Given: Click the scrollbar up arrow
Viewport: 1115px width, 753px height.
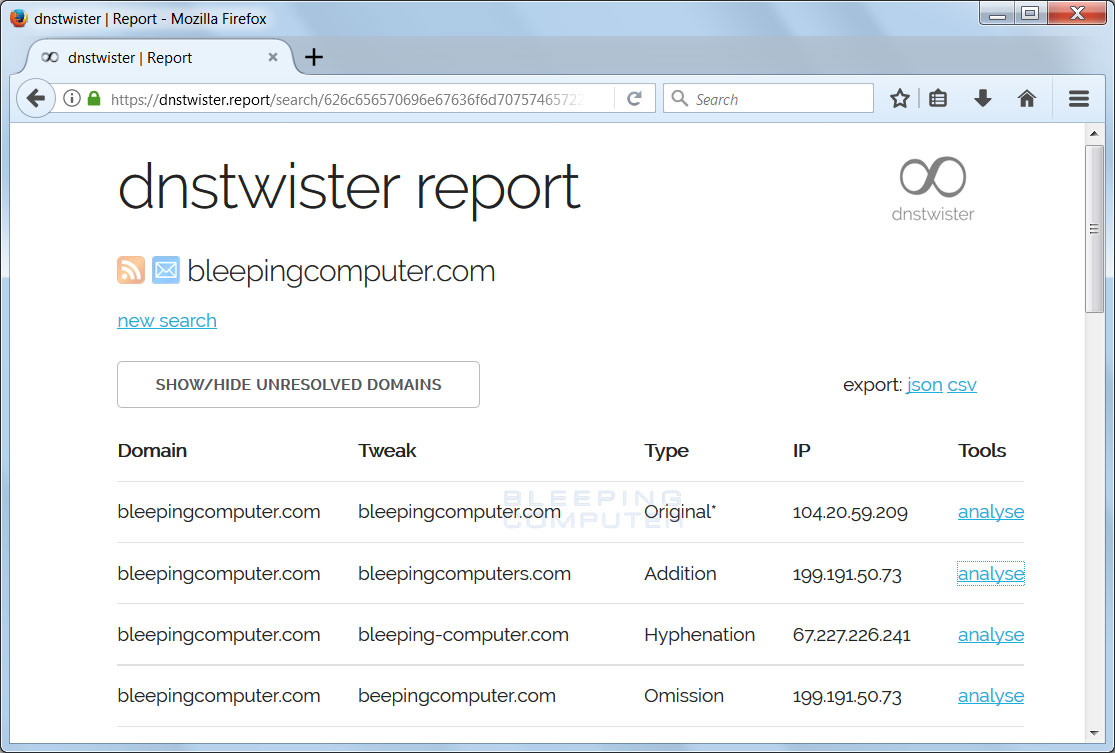Looking at the screenshot, I should click(1094, 133).
